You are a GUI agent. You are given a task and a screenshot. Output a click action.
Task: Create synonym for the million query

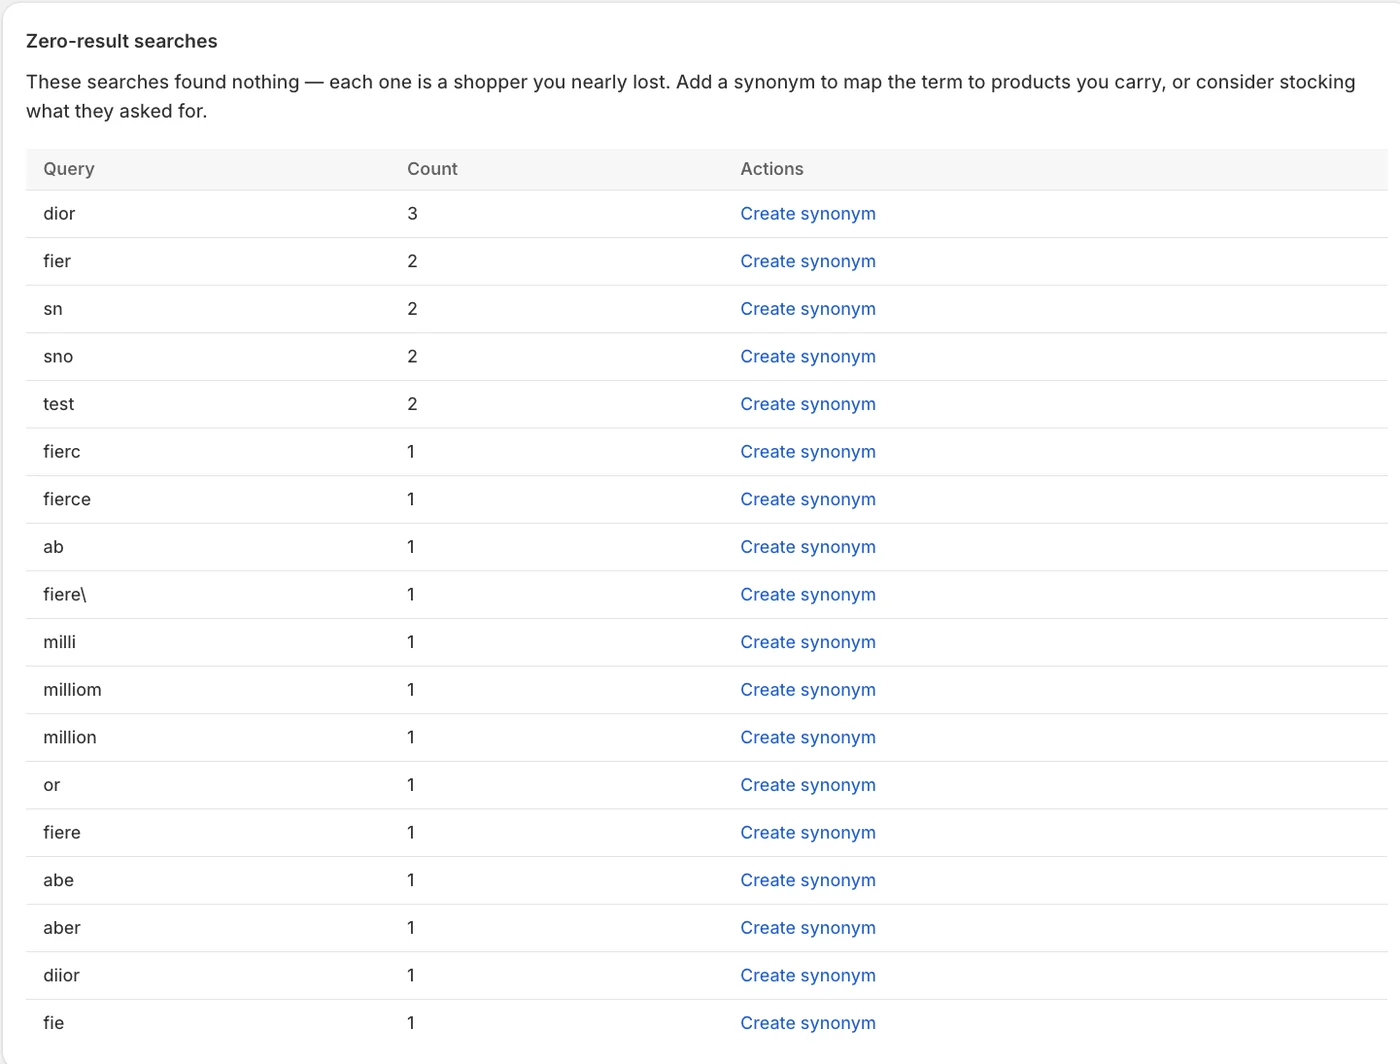coord(808,737)
